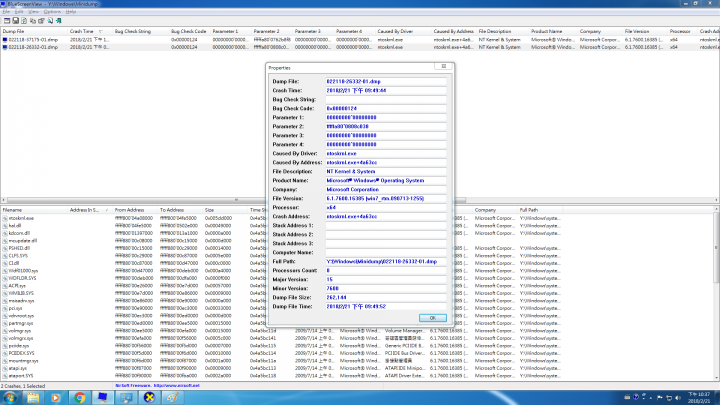The height and width of the screenshot is (405, 720).
Task: Open the Windows Start menu
Action: click(10, 398)
